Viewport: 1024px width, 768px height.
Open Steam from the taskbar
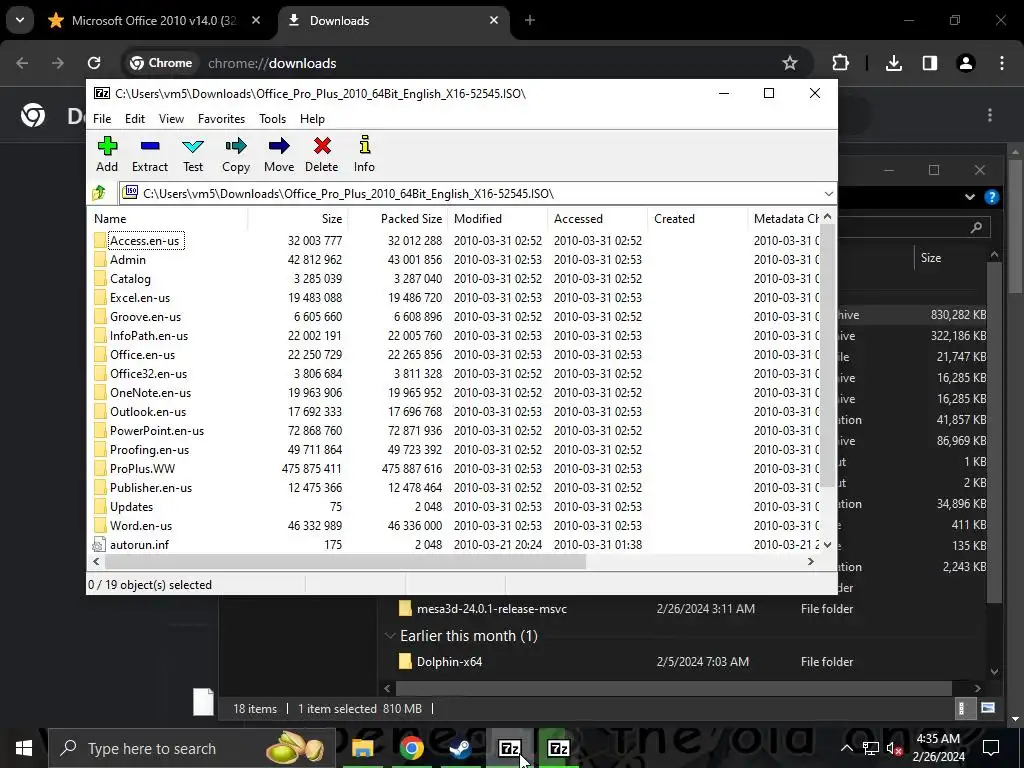pos(460,748)
